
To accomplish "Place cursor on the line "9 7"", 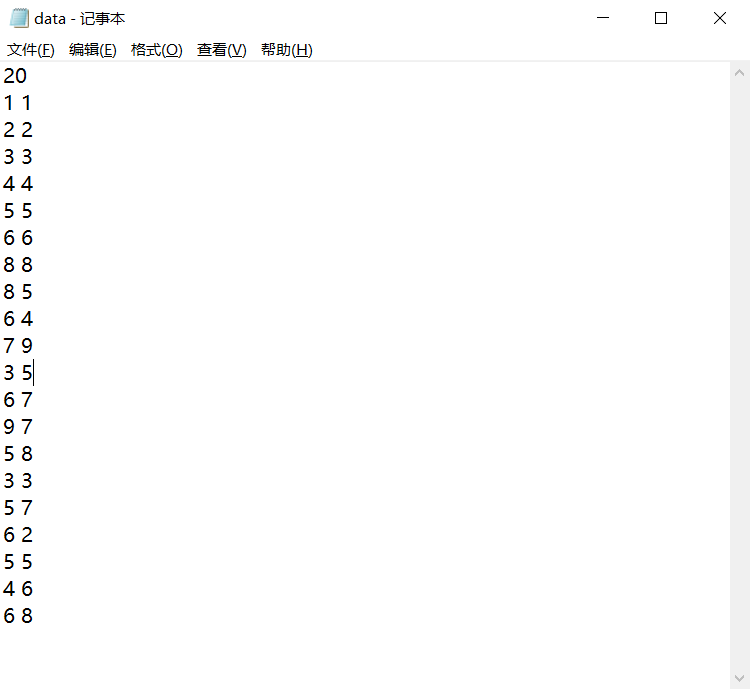I will (x=18, y=427).
